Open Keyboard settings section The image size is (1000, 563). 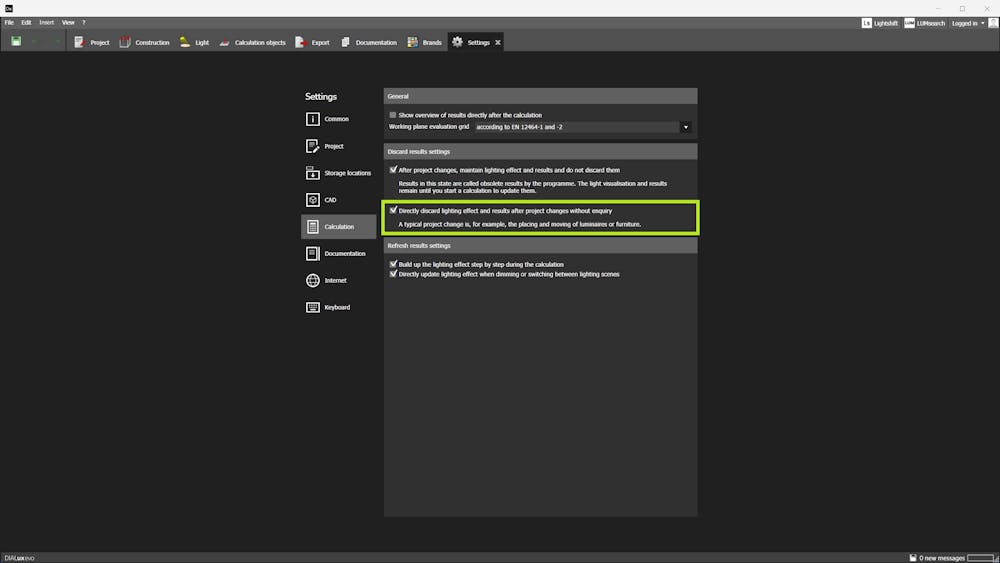pos(339,307)
